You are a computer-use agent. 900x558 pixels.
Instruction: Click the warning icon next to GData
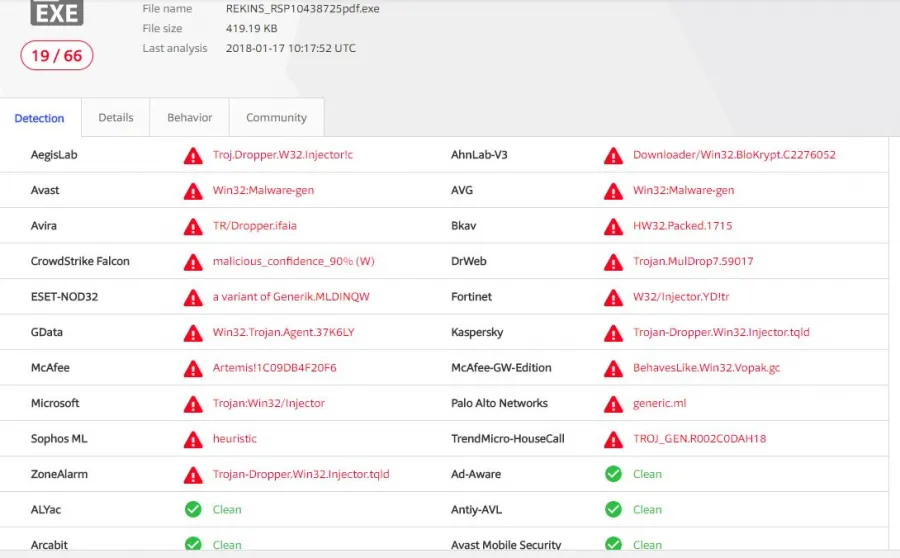[x=193, y=334]
